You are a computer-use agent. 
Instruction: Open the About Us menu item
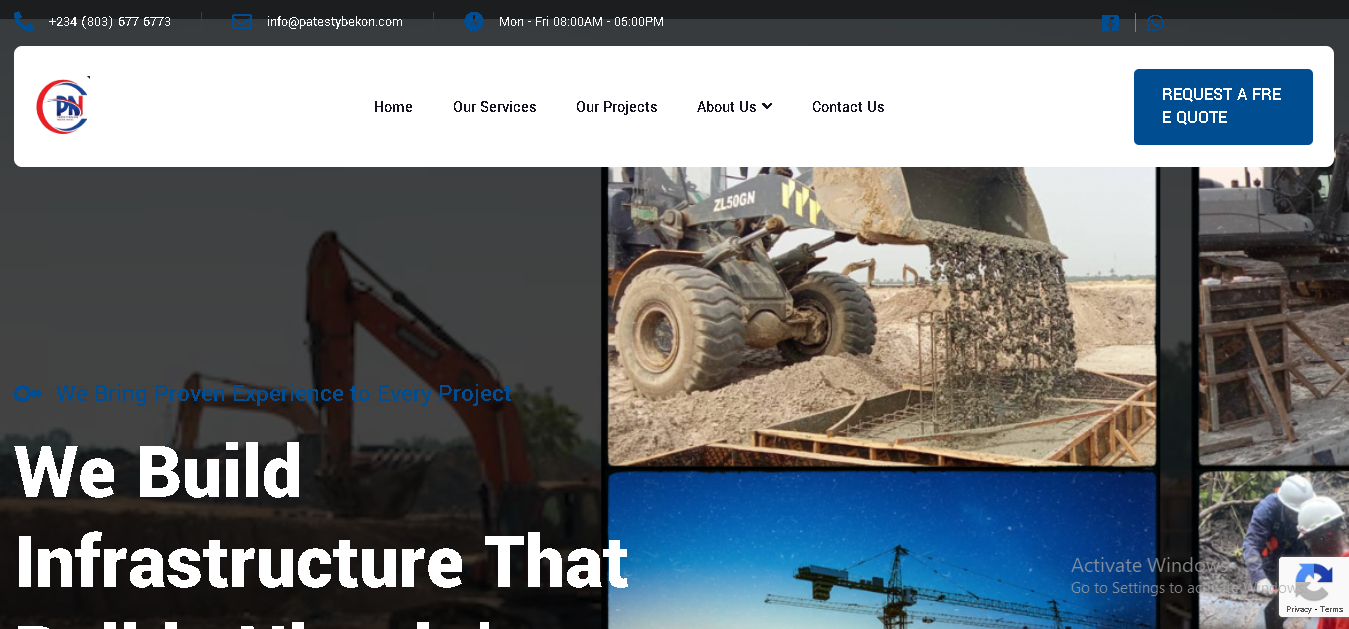(727, 107)
